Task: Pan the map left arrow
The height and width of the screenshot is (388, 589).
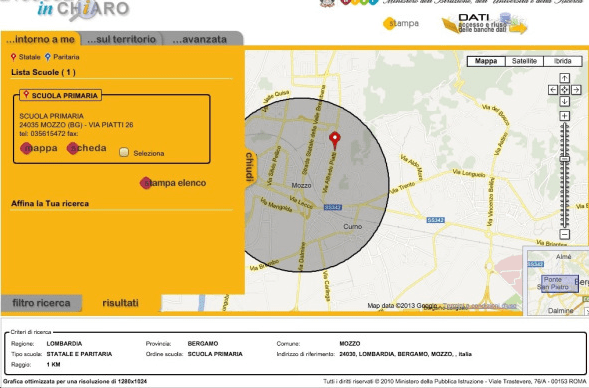Action: coord(553,90)
